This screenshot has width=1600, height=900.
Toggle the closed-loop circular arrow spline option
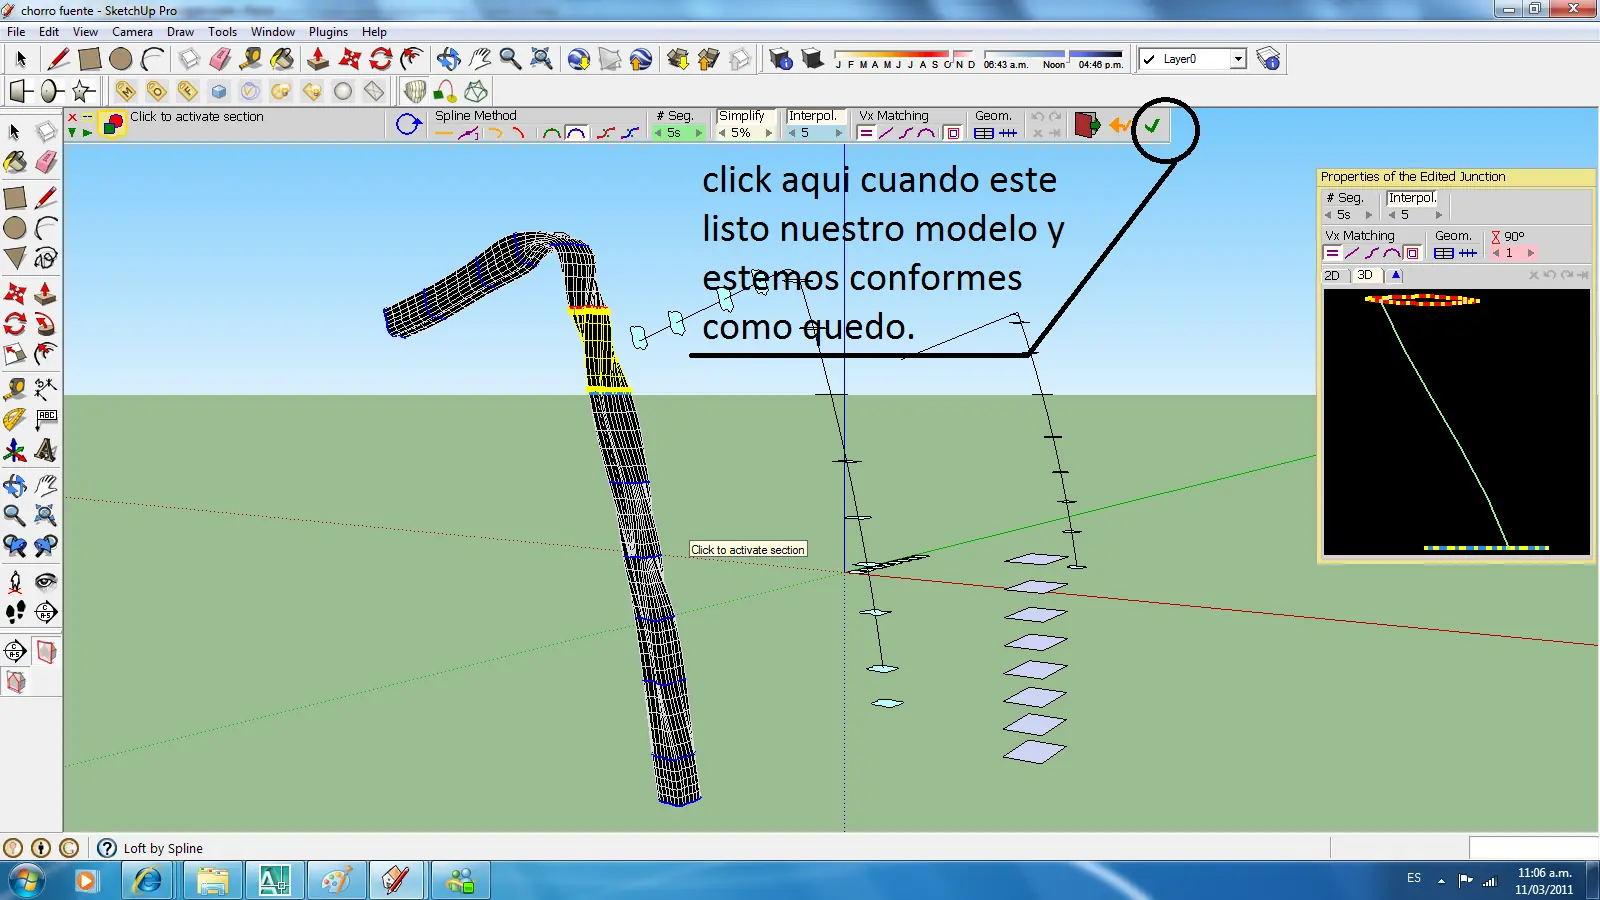click(408, 125)
